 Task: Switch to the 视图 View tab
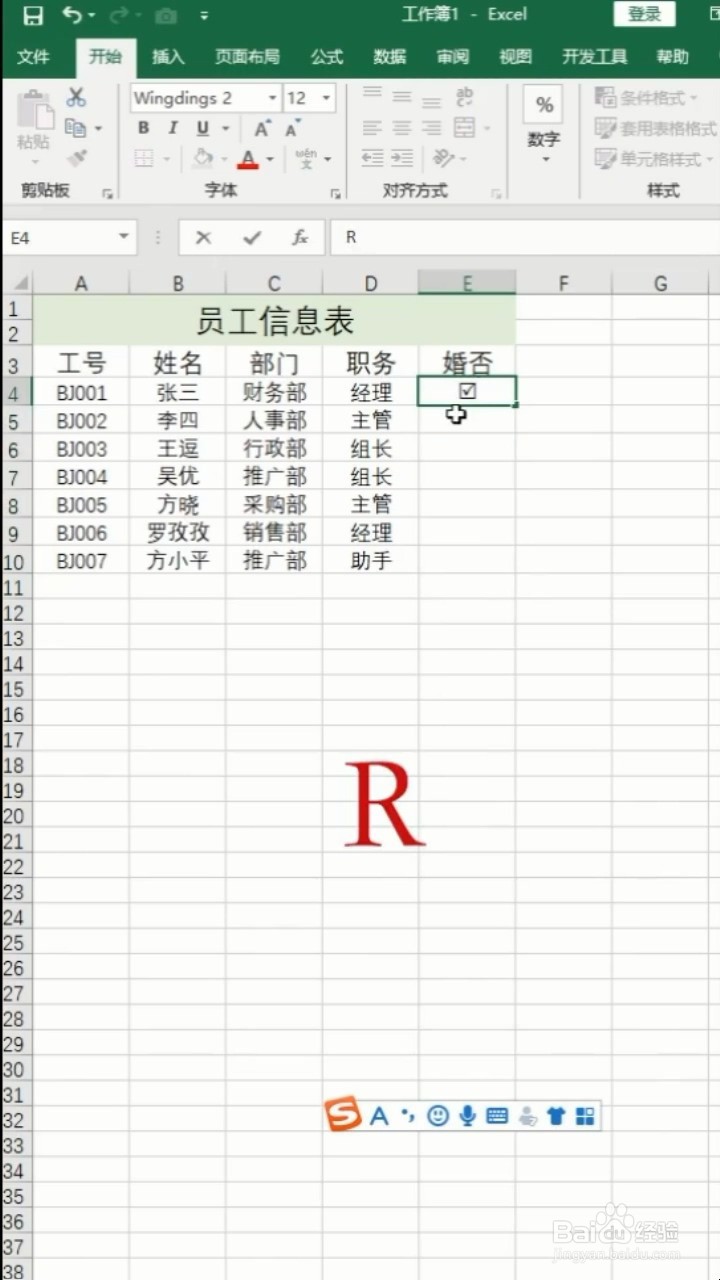[x=515, y=57]
